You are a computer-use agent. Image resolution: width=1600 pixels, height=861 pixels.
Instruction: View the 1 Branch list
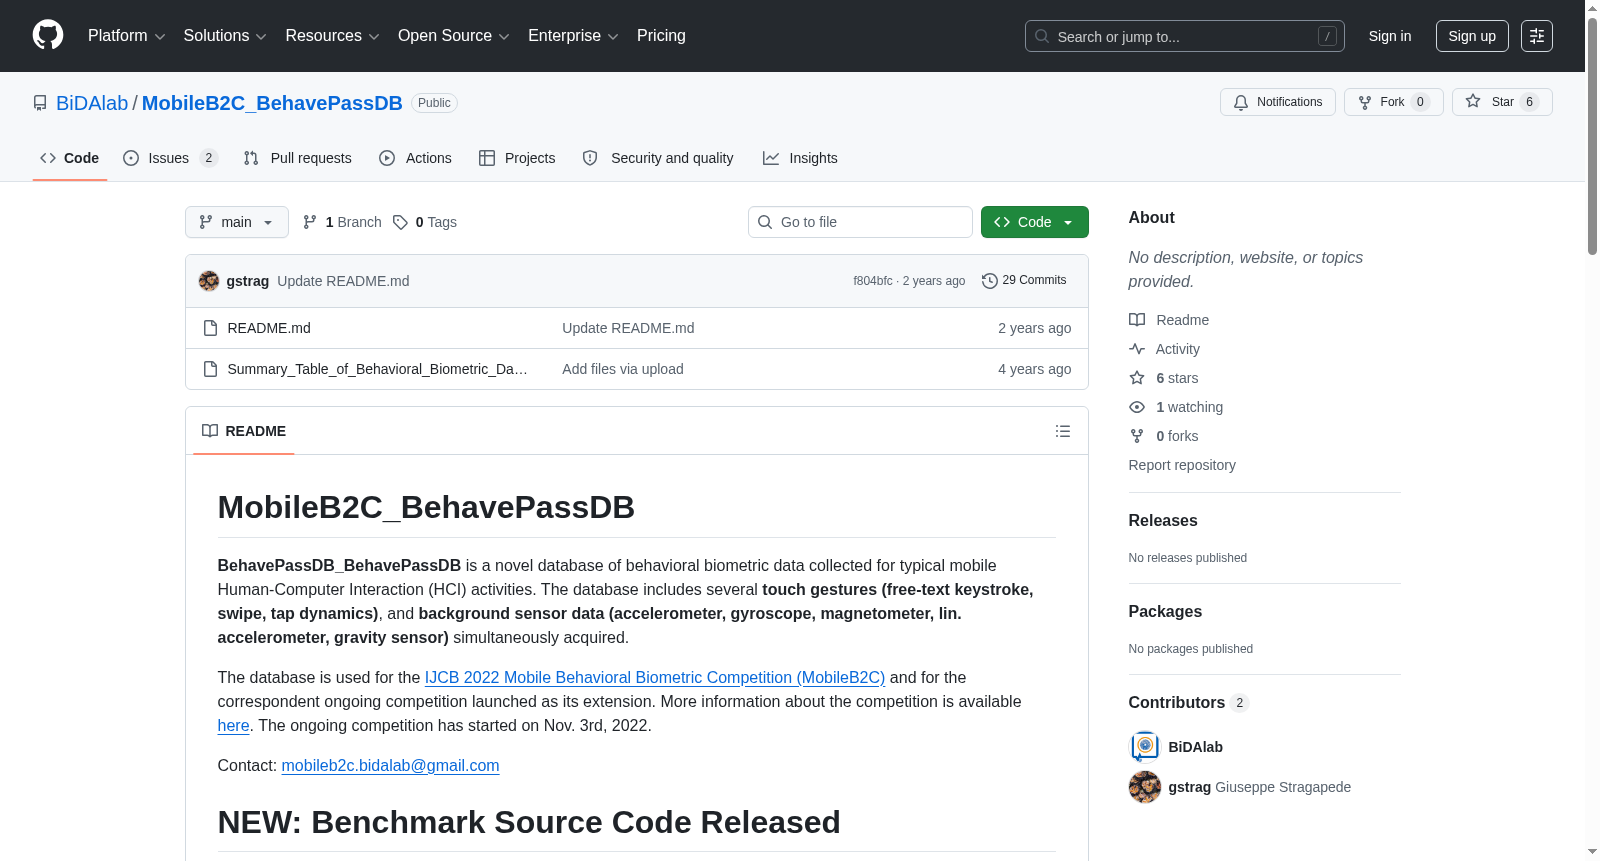click(x=343, y=222)
